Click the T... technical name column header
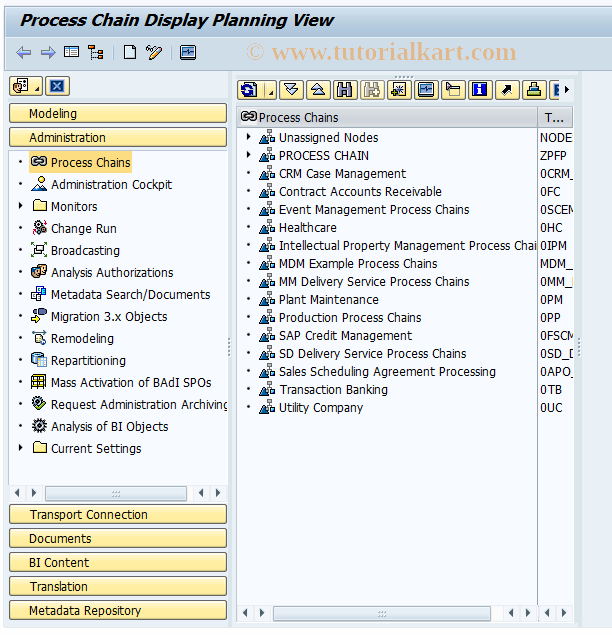 click(555, 117)
